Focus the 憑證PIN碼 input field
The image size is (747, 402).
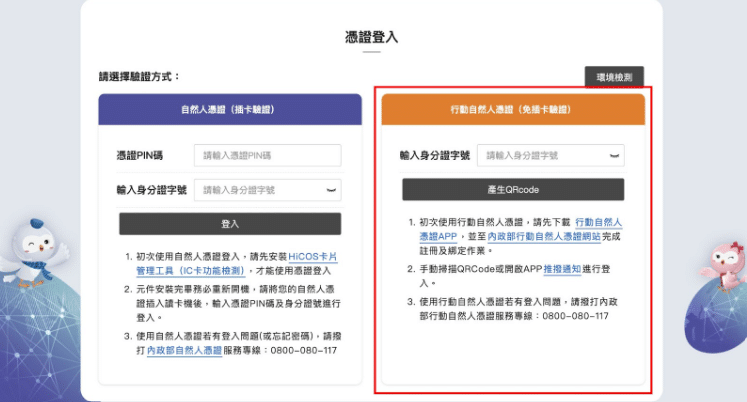(267, 156)
